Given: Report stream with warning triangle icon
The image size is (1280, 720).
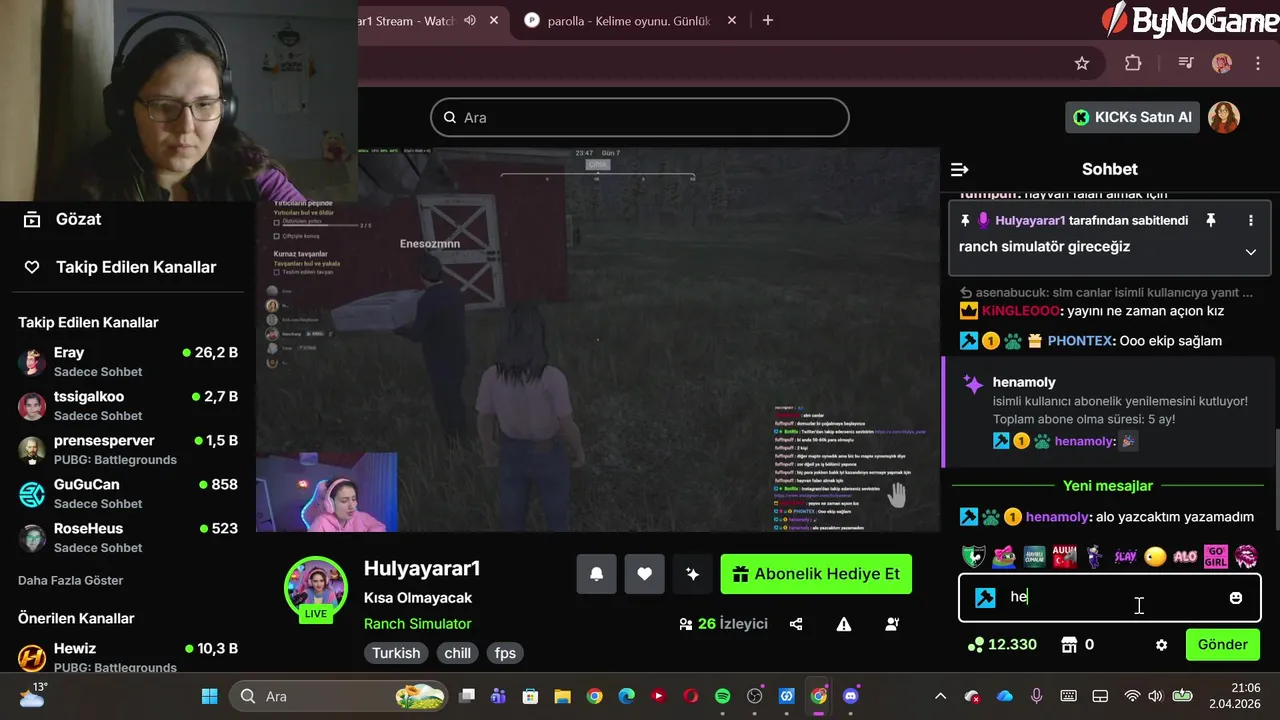Looking at the screenshot, I should 844,624.
